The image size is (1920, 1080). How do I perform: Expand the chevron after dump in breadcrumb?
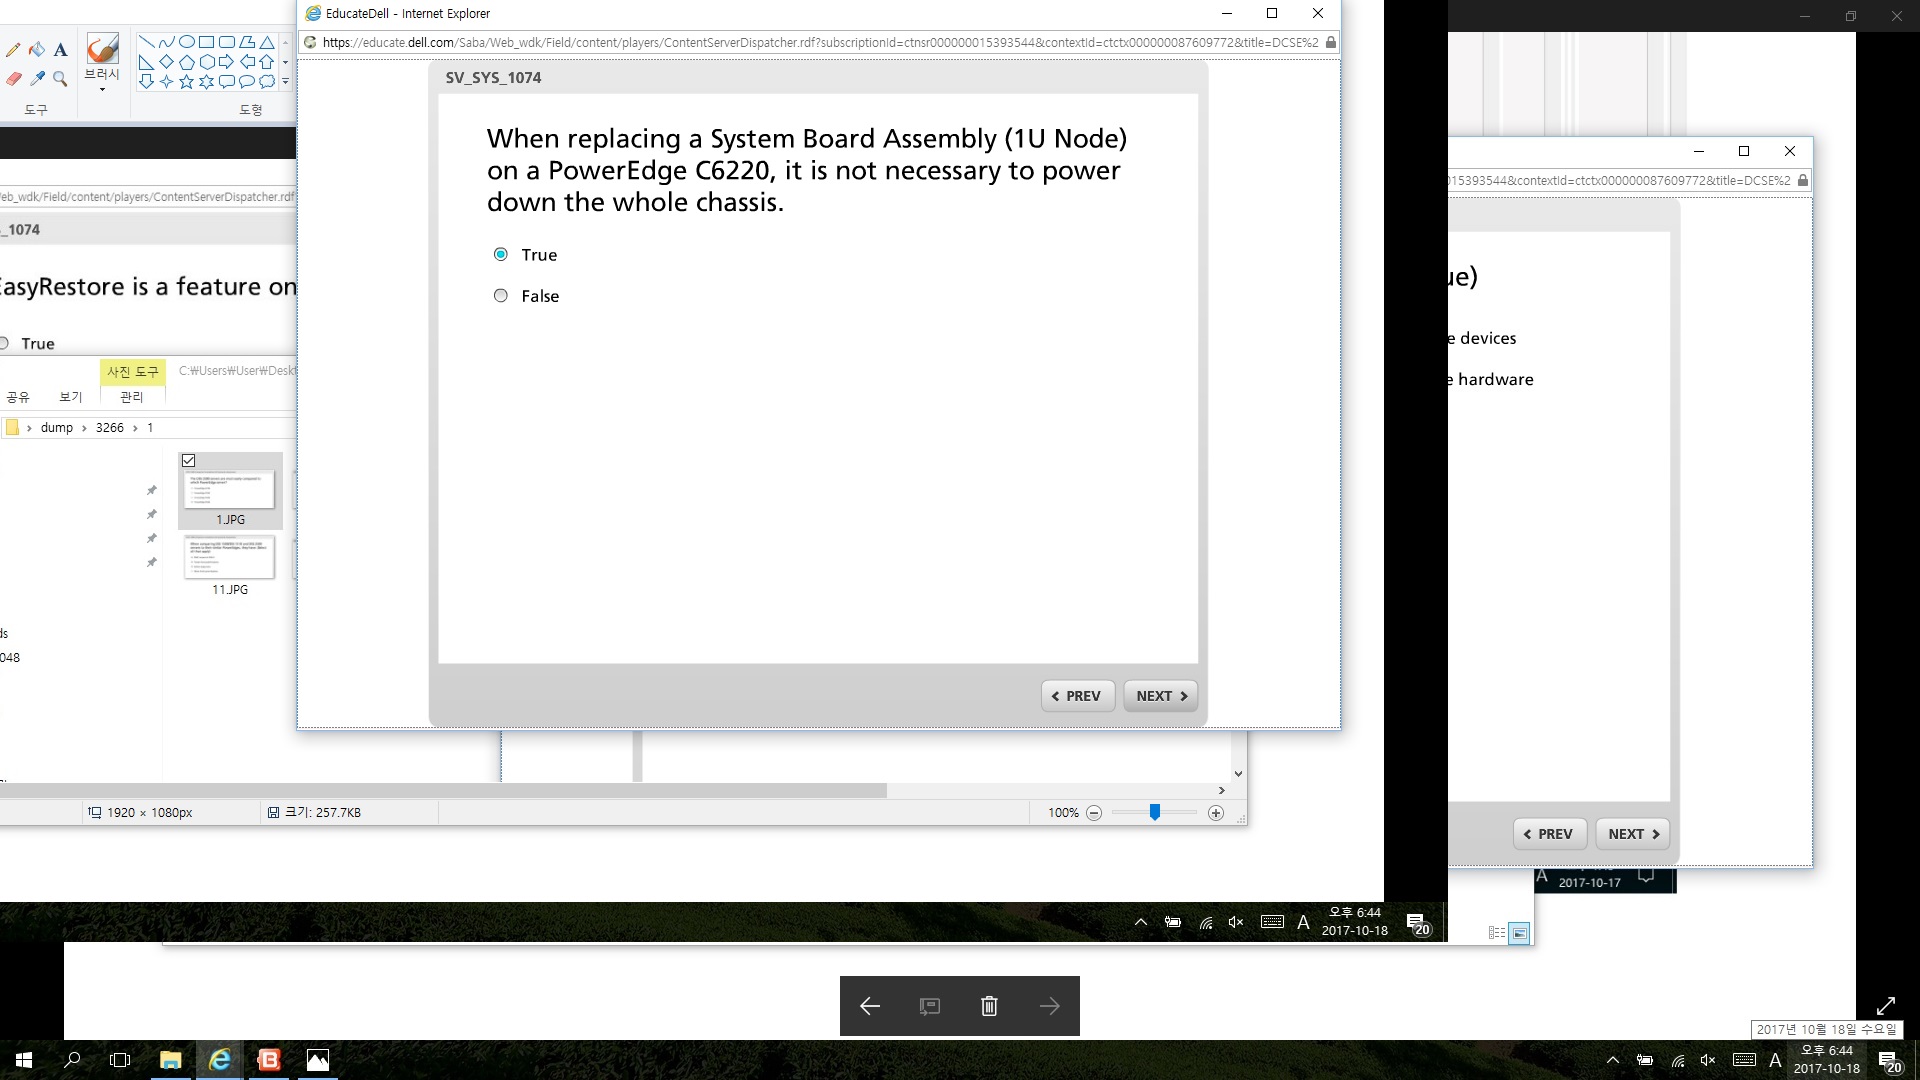click(84, 428)
